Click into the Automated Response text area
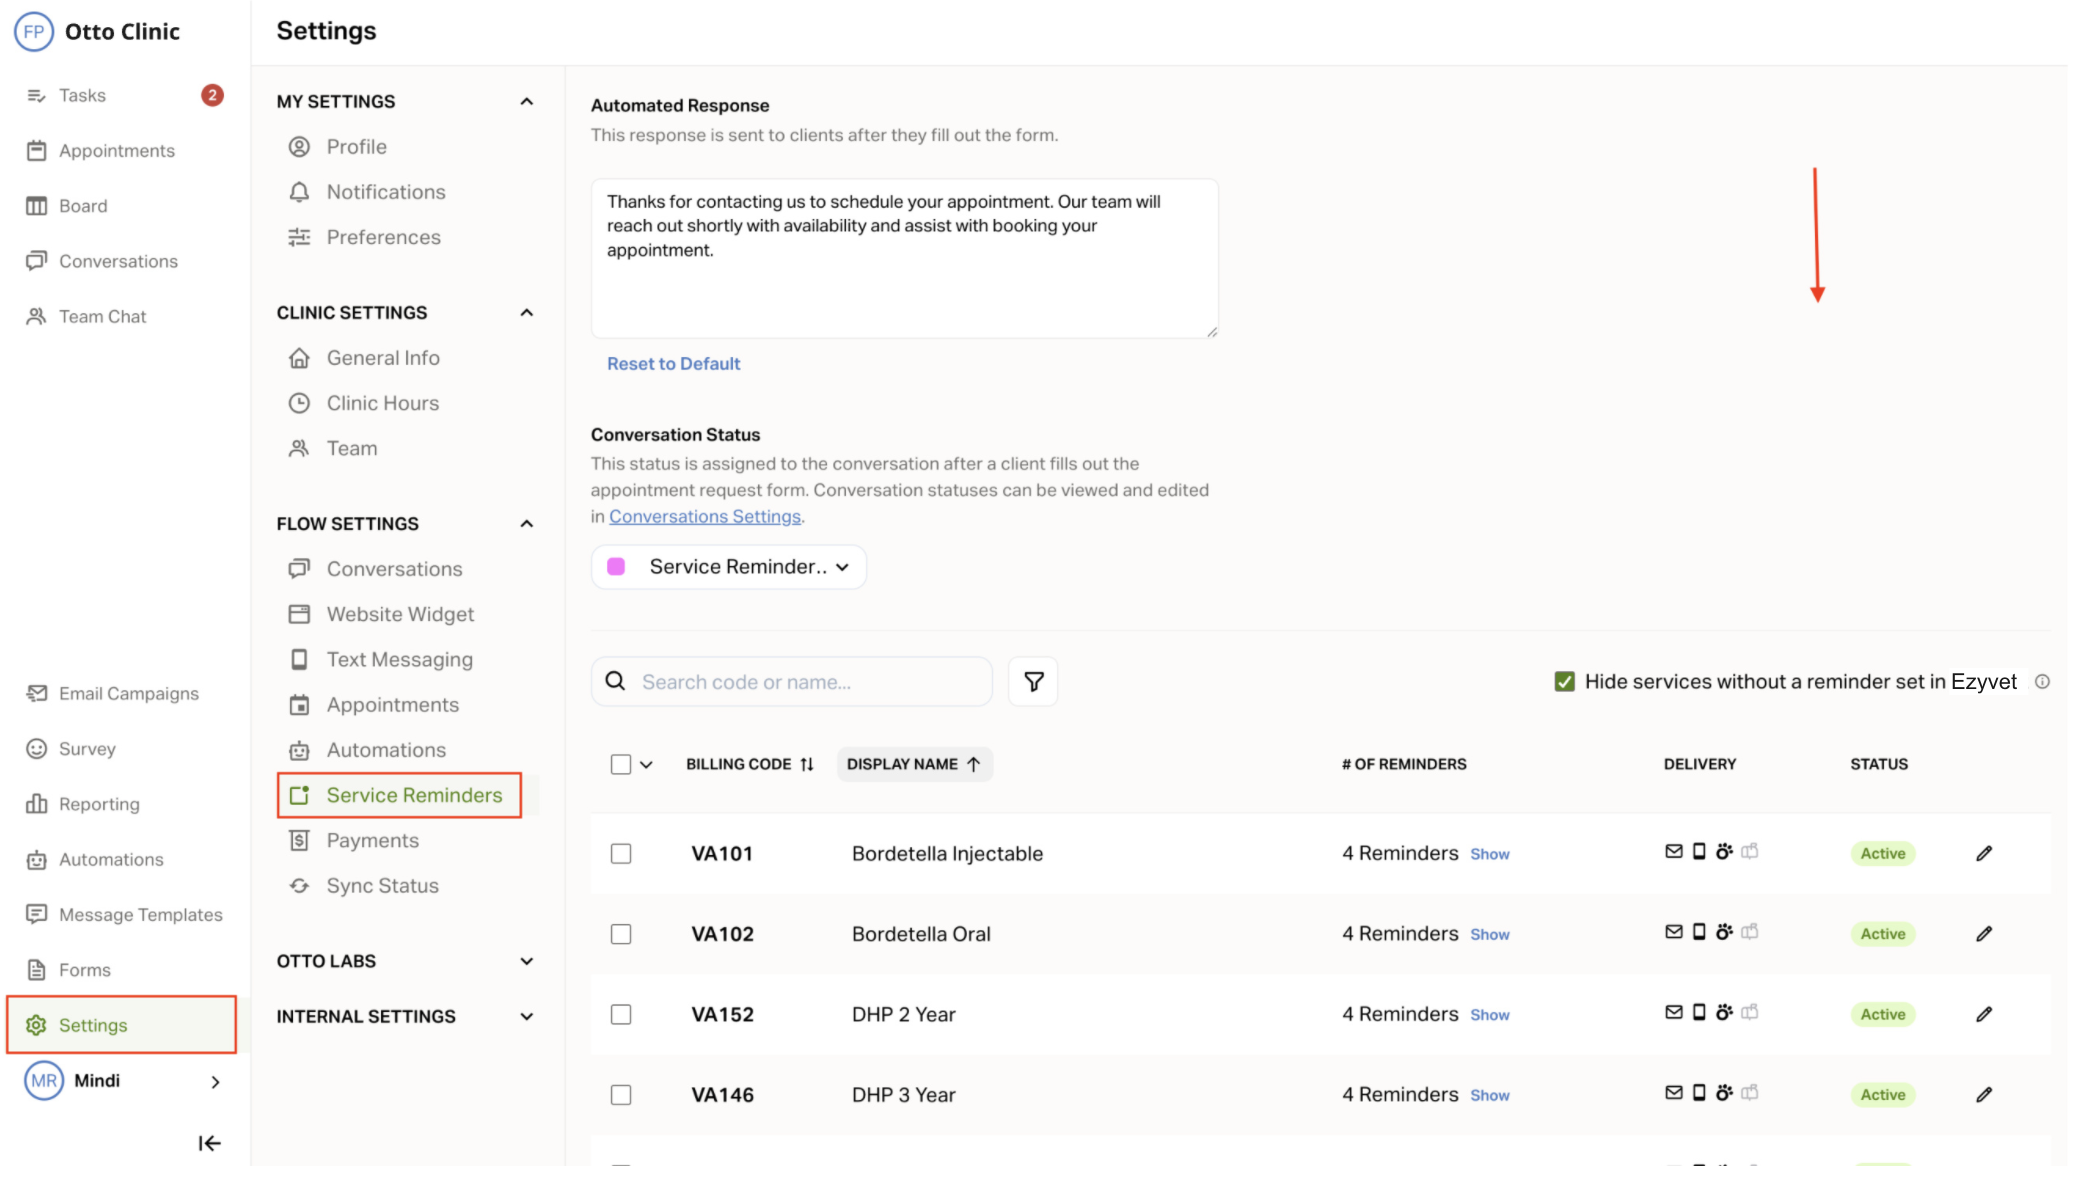Viewport: 2078px width, 1186px height. click(904, 258)
